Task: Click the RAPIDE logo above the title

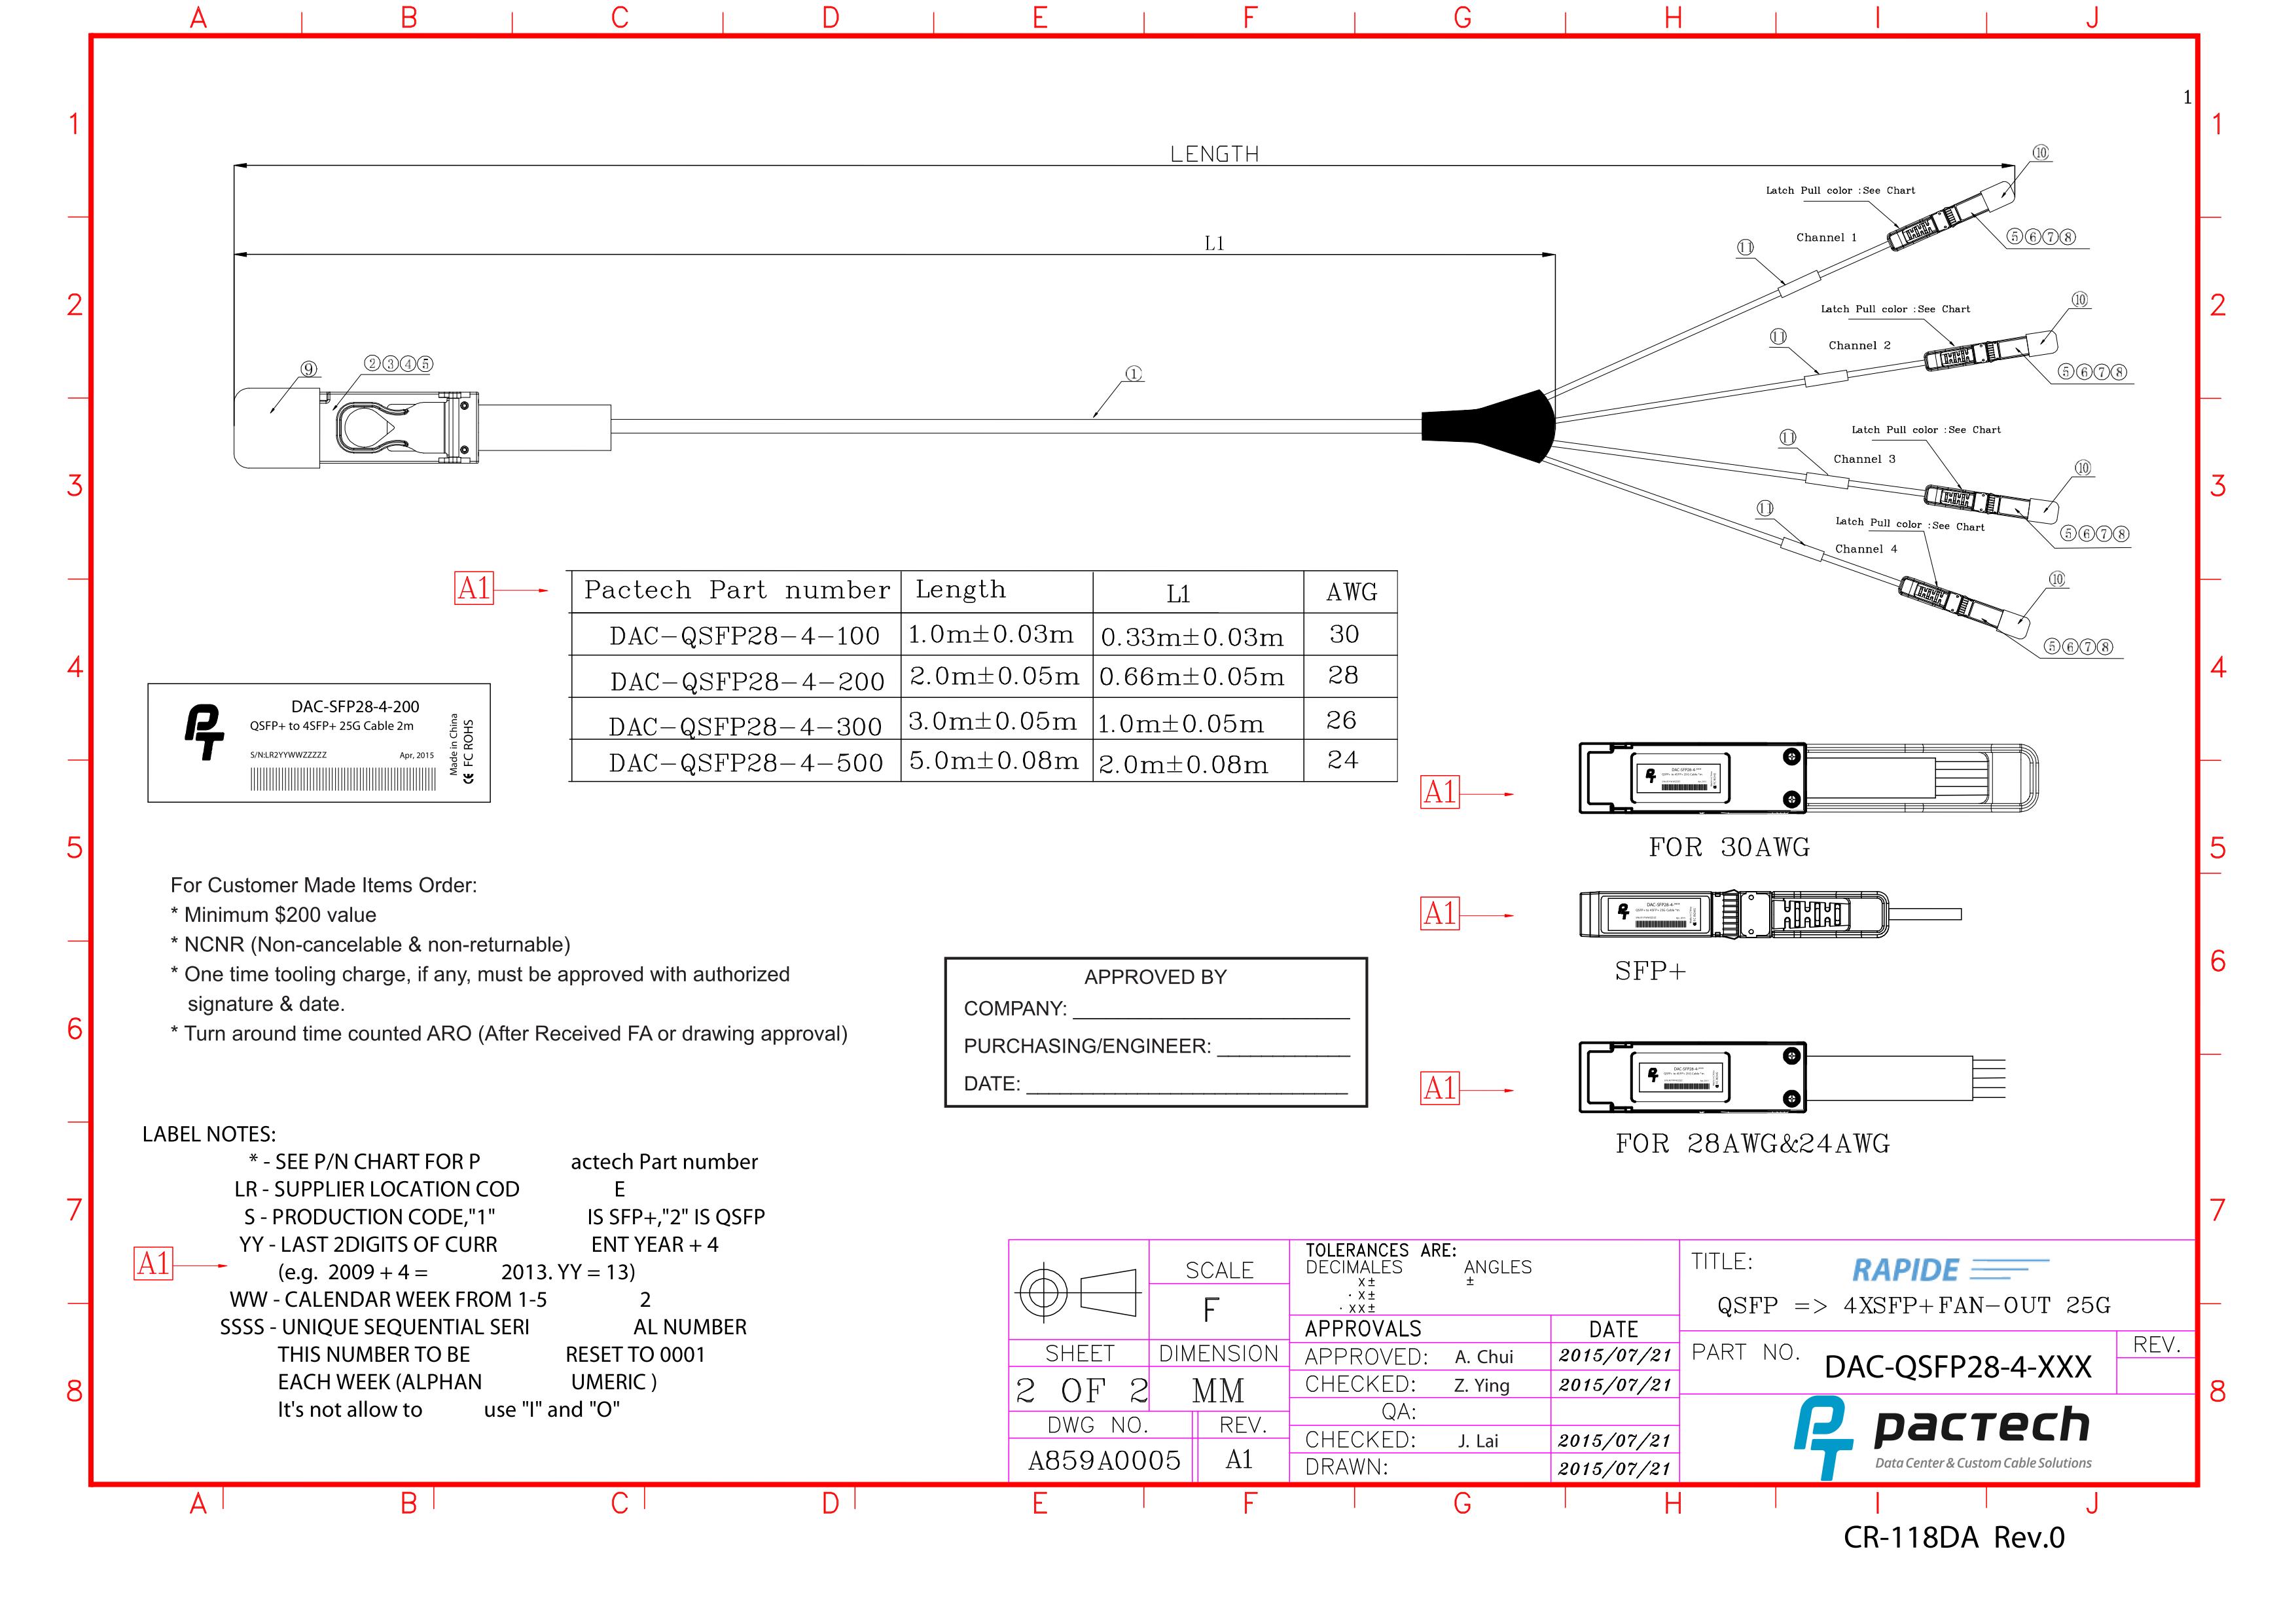Action: click(1950, 1270)
